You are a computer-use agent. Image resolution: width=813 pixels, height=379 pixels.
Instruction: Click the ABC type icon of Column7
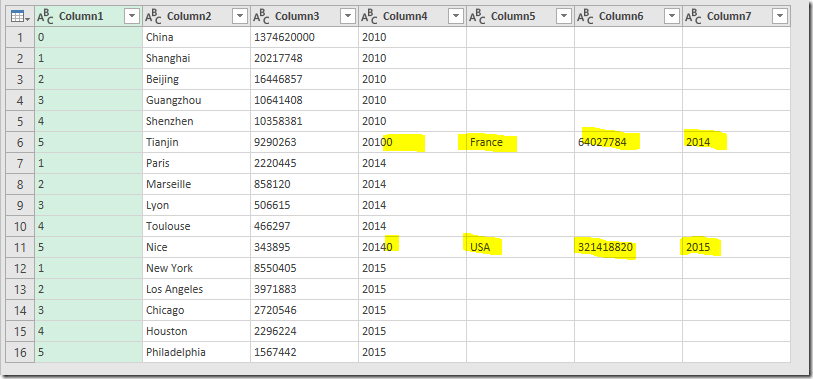693,17
